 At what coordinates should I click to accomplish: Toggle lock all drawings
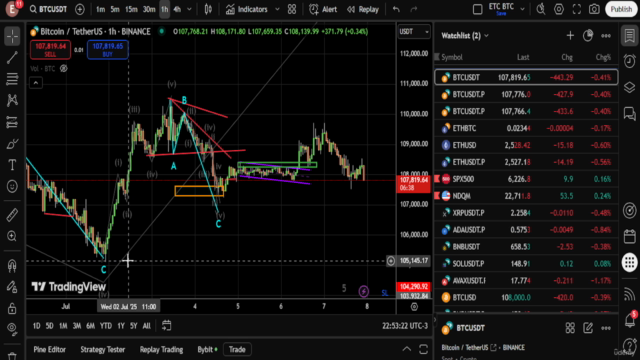pyautogui.click(x=12, y=308)
